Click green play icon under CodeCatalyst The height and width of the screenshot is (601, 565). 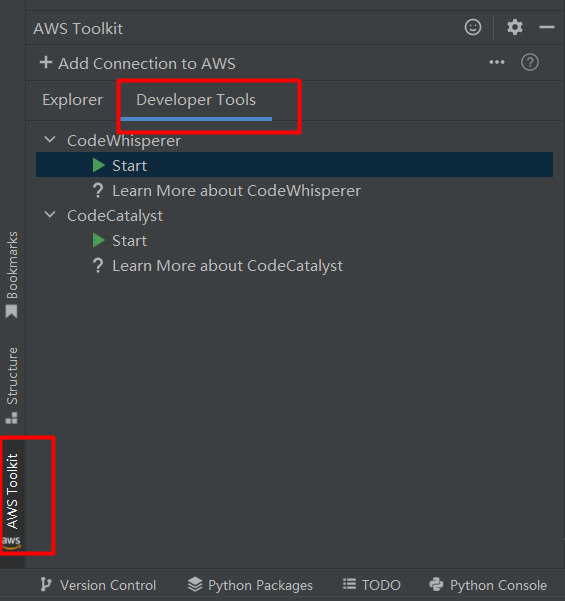click(99, 241)
